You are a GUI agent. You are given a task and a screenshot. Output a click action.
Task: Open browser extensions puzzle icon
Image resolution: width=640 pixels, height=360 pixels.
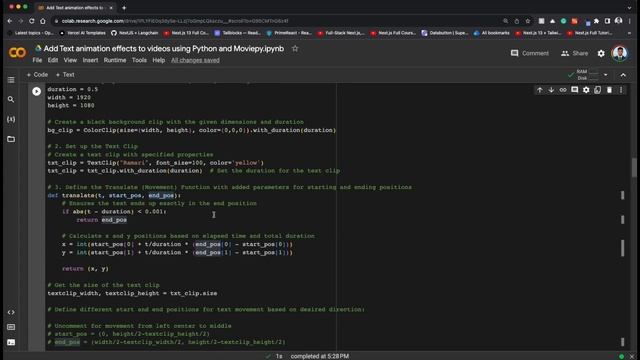[596, 21]
